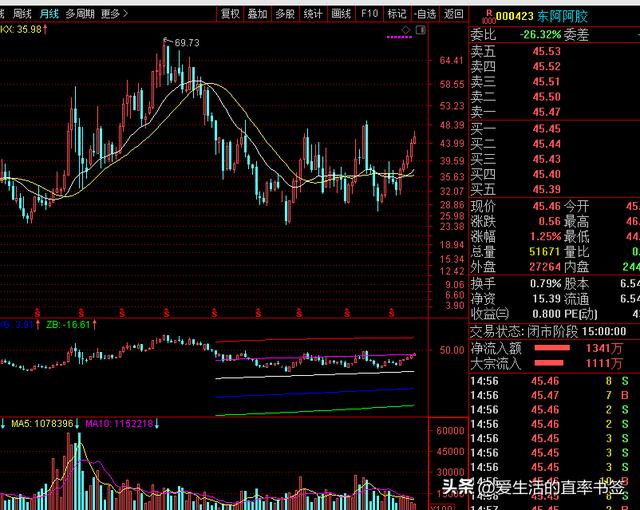Open the 多周期 multi-period dropdown

pyautogui.click(x=80, y=14)
